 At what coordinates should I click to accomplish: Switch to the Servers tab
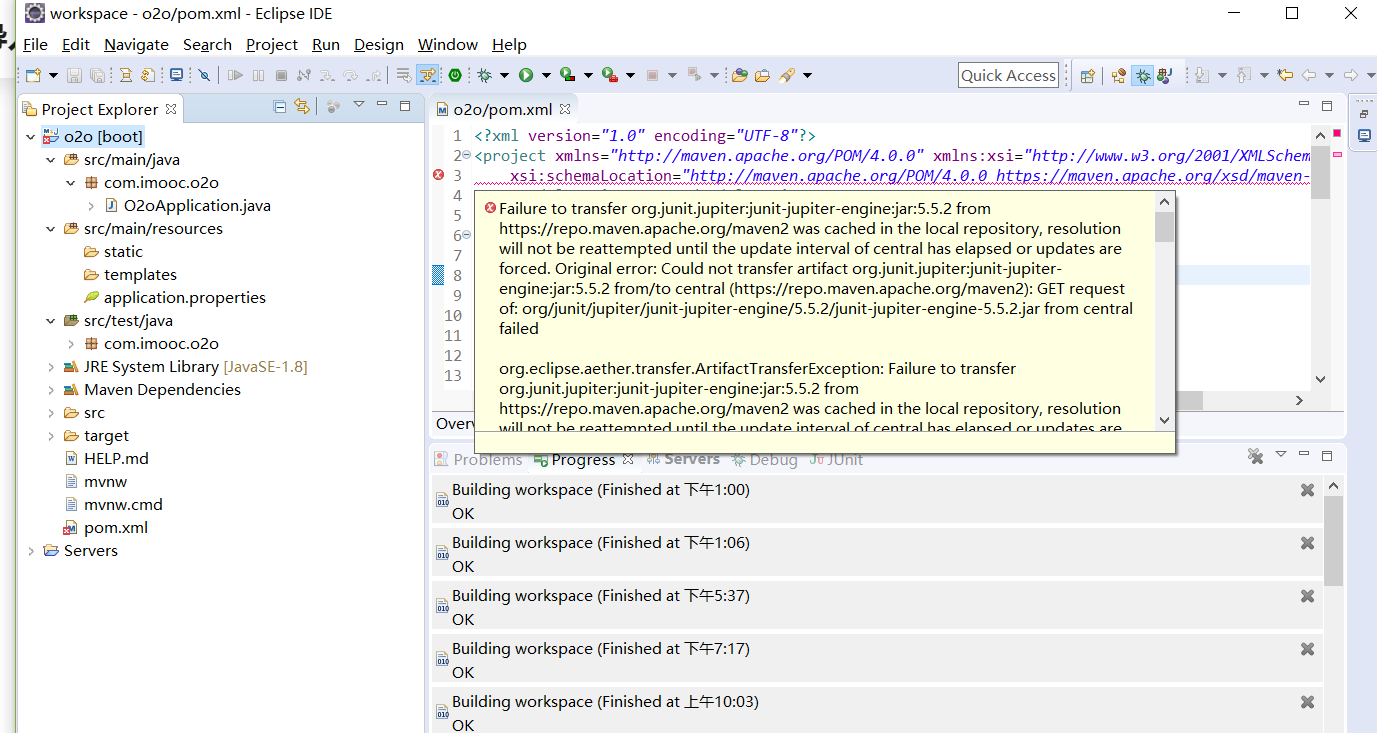pyautogui.click(x=683, y=459)
